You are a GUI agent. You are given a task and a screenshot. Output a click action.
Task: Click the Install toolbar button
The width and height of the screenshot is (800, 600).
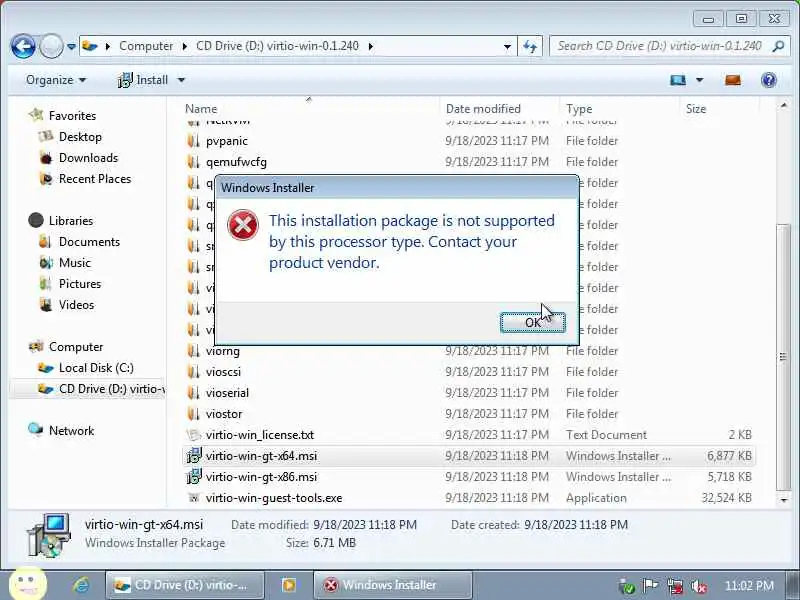[x=142, y=80]
